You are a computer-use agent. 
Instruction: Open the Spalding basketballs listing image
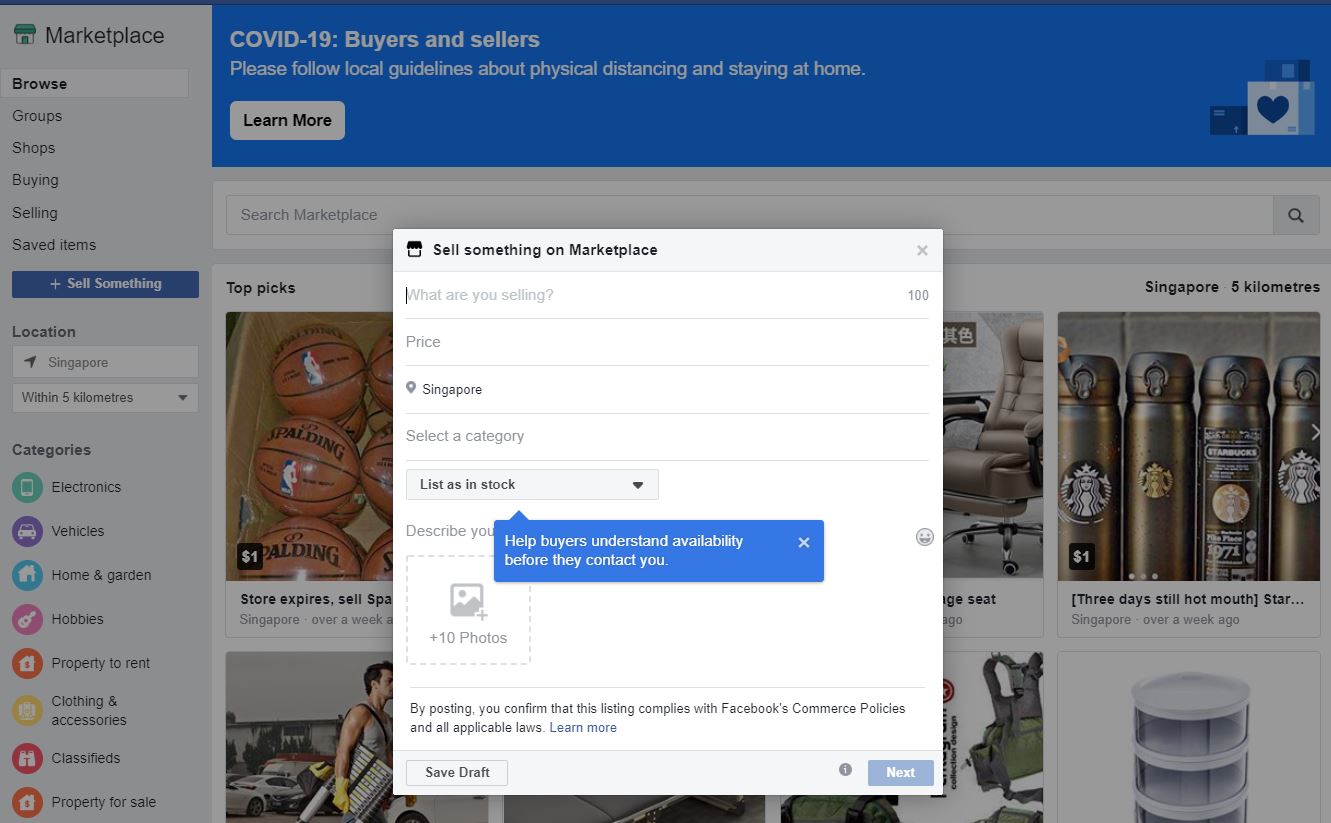pyautogui.click(x=309, y=446)
